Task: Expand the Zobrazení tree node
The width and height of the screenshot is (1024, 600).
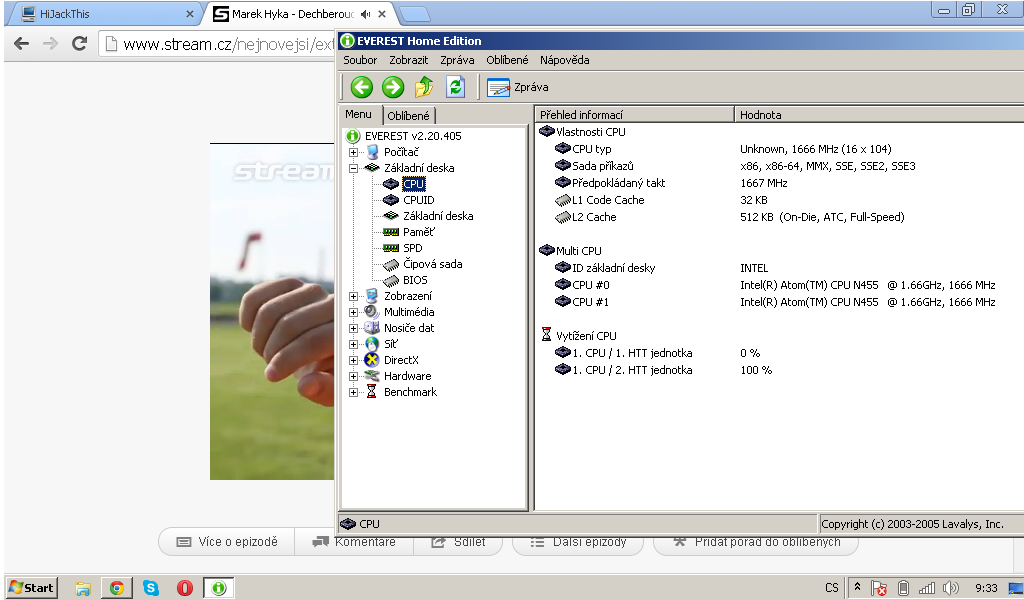Action: [x=353, y=296]
